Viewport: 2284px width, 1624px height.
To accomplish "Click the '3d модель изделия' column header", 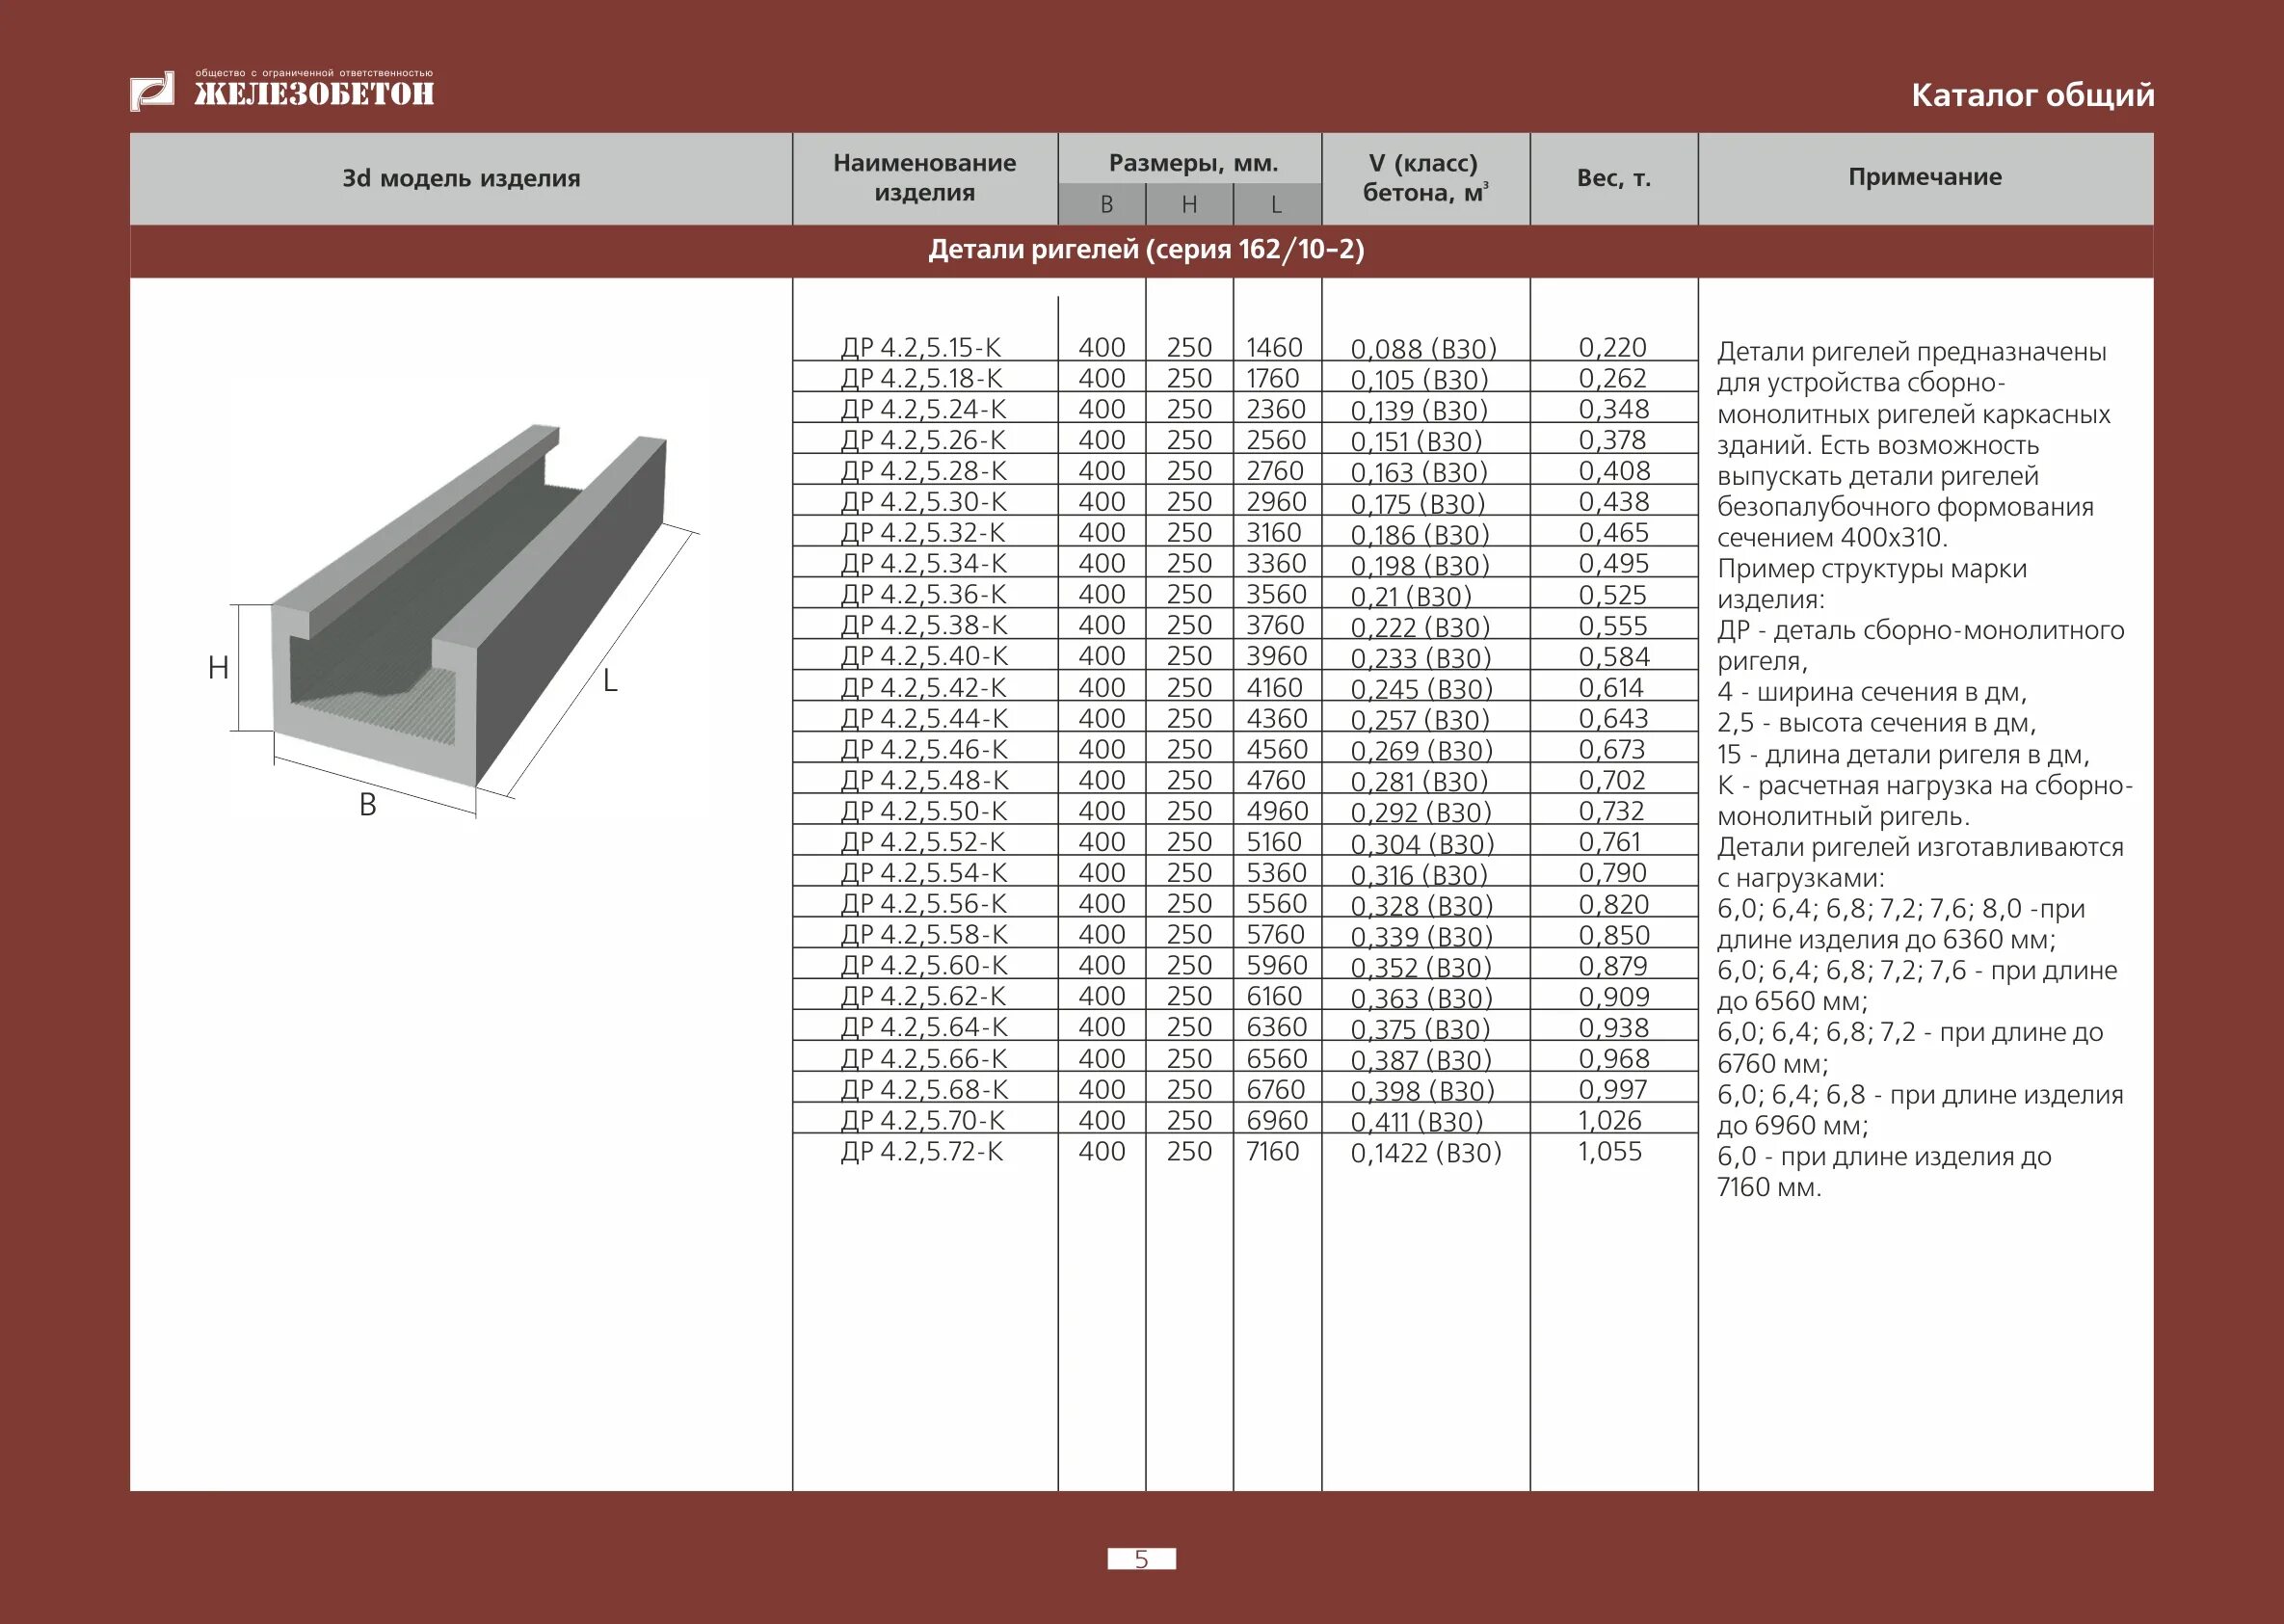I will [x=461, y=178].
